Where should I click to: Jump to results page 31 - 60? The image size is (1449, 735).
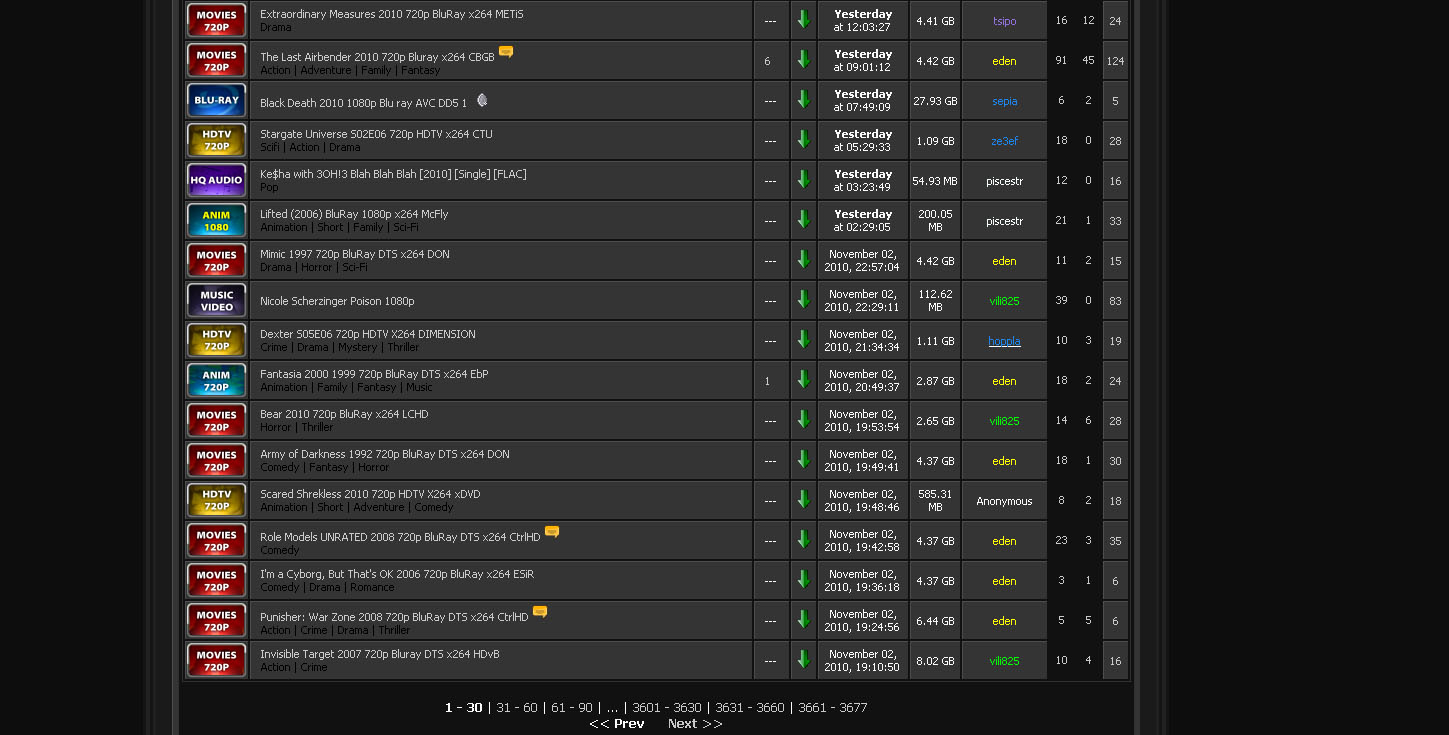tap(517, 708)
